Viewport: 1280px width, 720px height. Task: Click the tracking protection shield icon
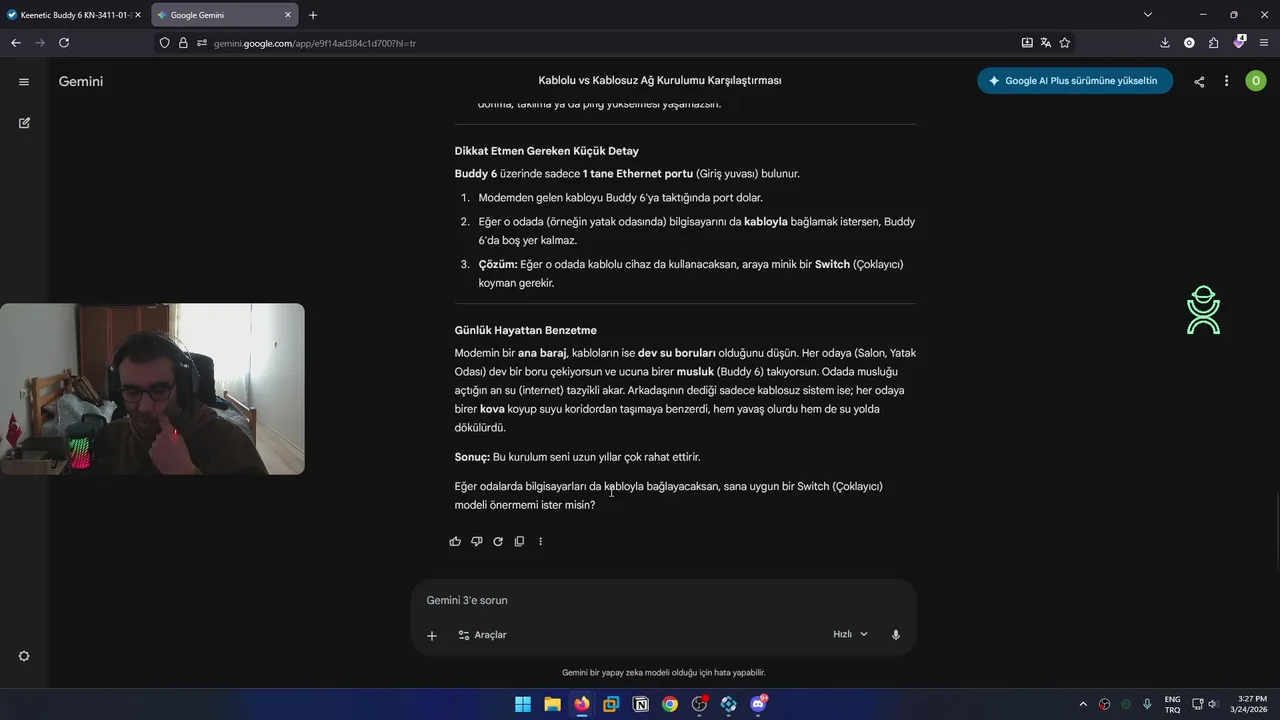click(165, 43)
